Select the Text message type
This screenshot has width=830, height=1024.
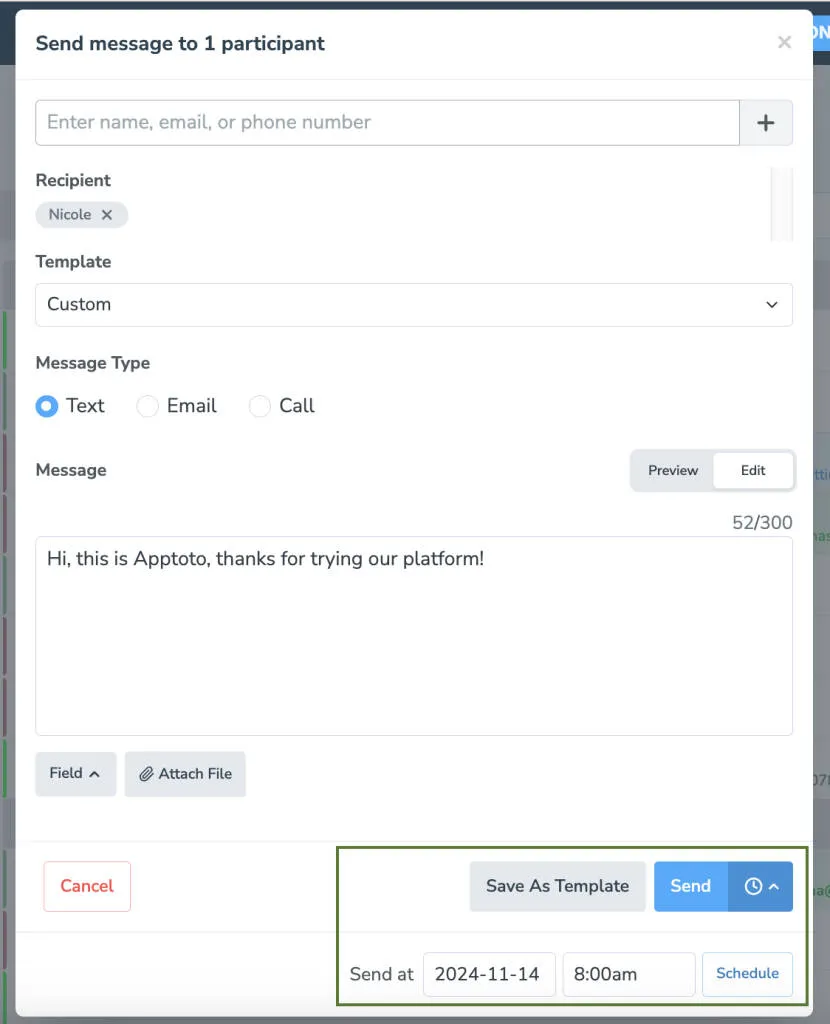point(46,406)
